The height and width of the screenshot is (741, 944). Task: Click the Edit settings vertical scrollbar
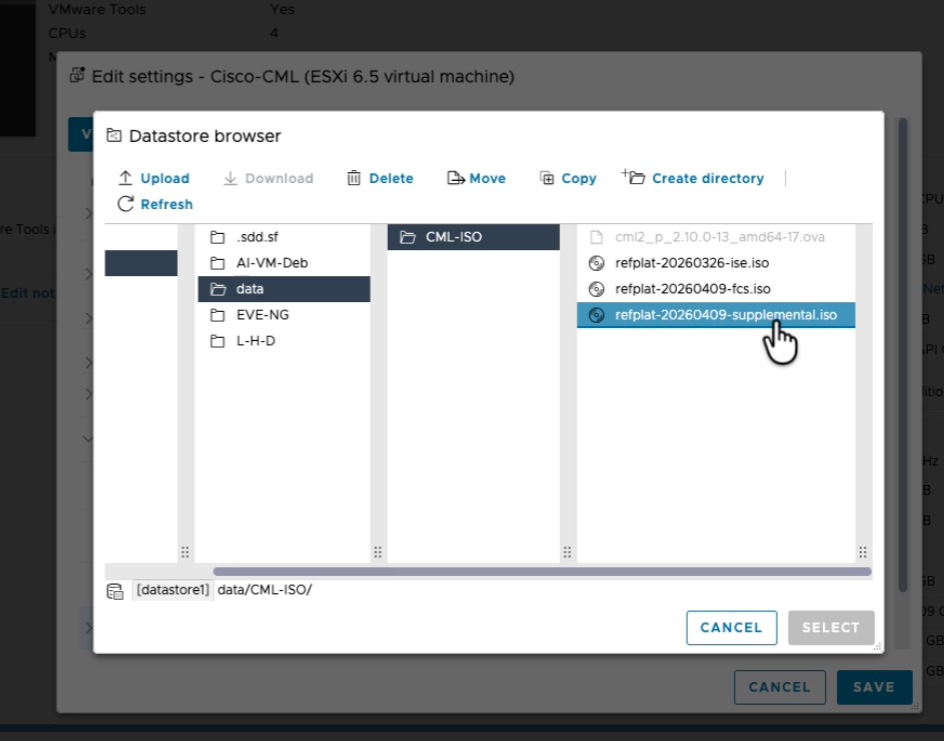click(902, 355)
